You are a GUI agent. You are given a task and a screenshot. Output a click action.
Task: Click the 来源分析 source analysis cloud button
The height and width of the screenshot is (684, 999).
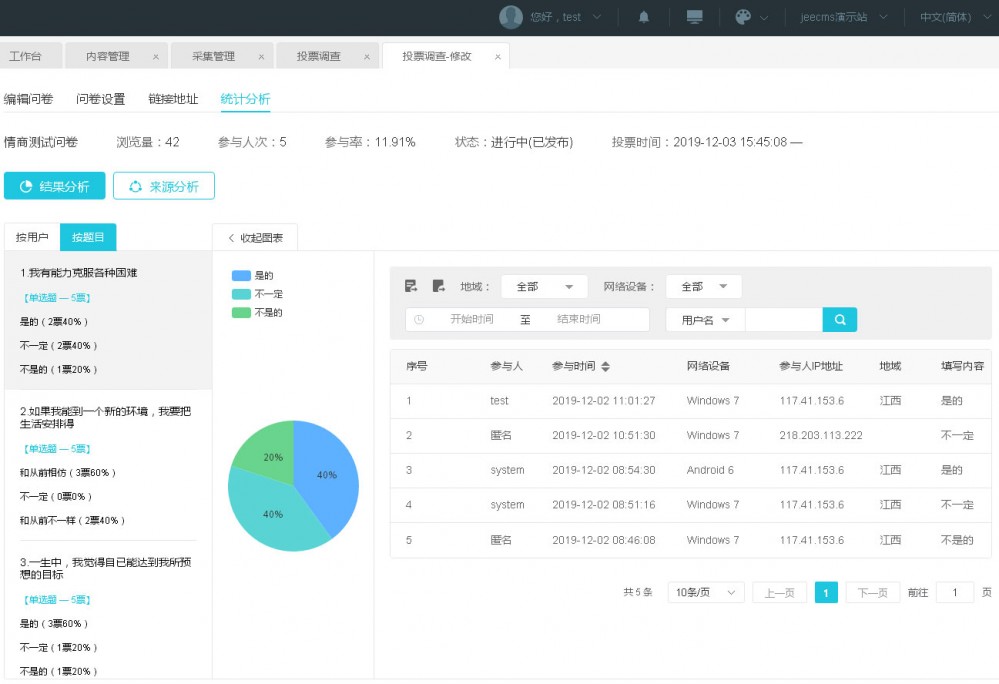[x=164, y=186]
